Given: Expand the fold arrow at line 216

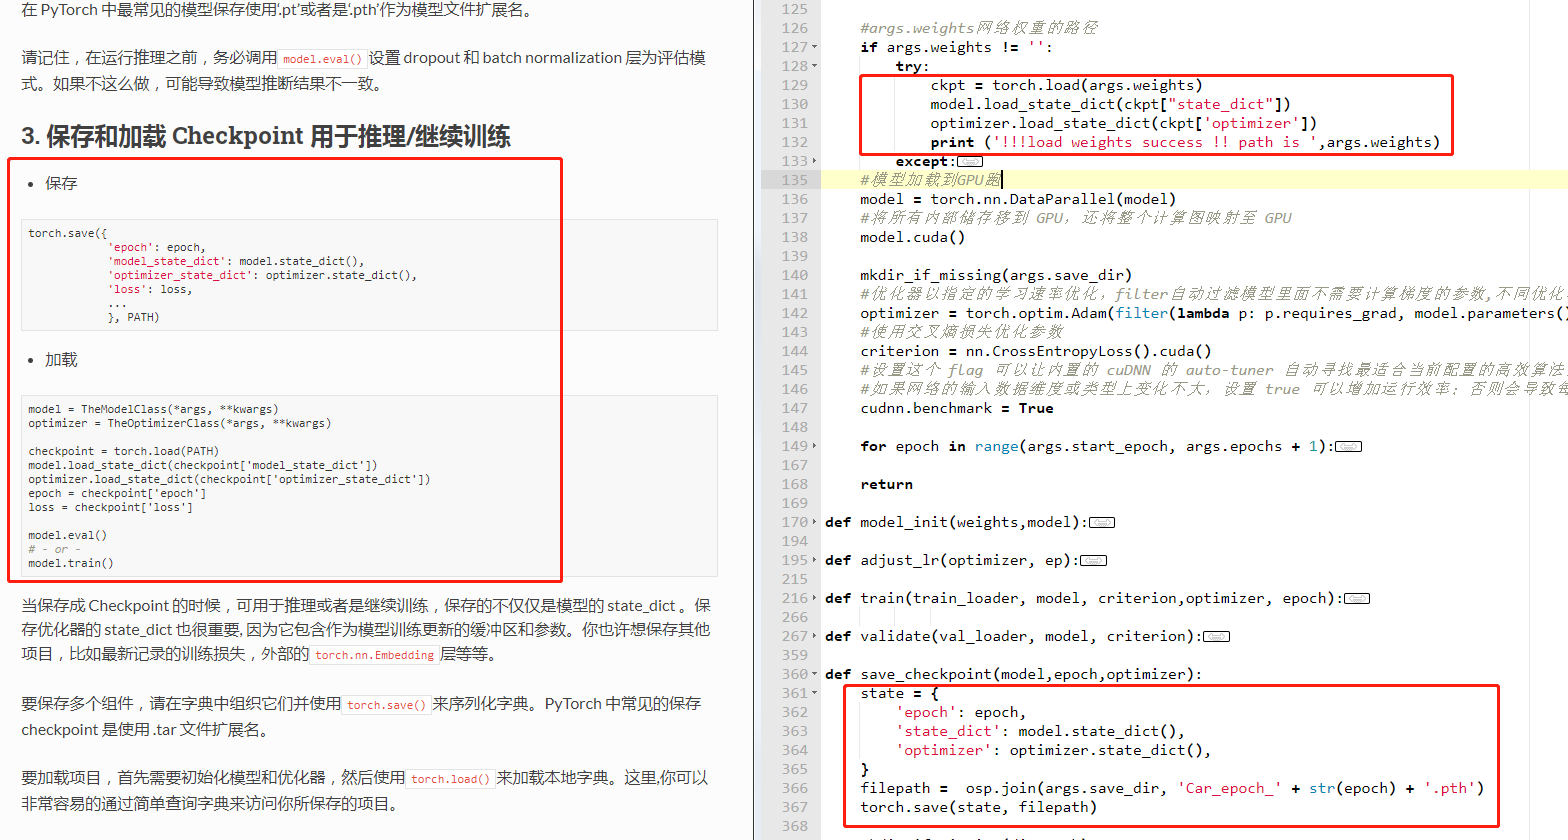Looking at the screenshot, I should point(815,598).
